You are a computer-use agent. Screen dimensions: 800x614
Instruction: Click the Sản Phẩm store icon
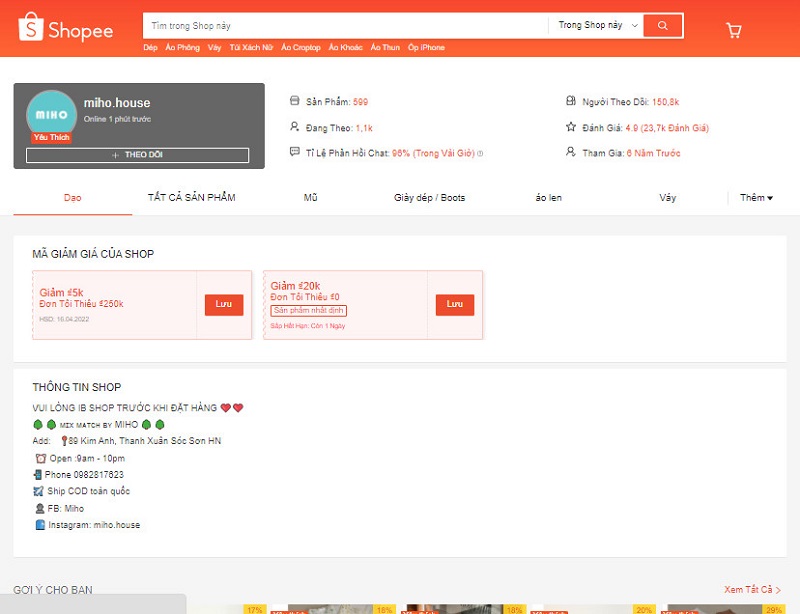294,101
